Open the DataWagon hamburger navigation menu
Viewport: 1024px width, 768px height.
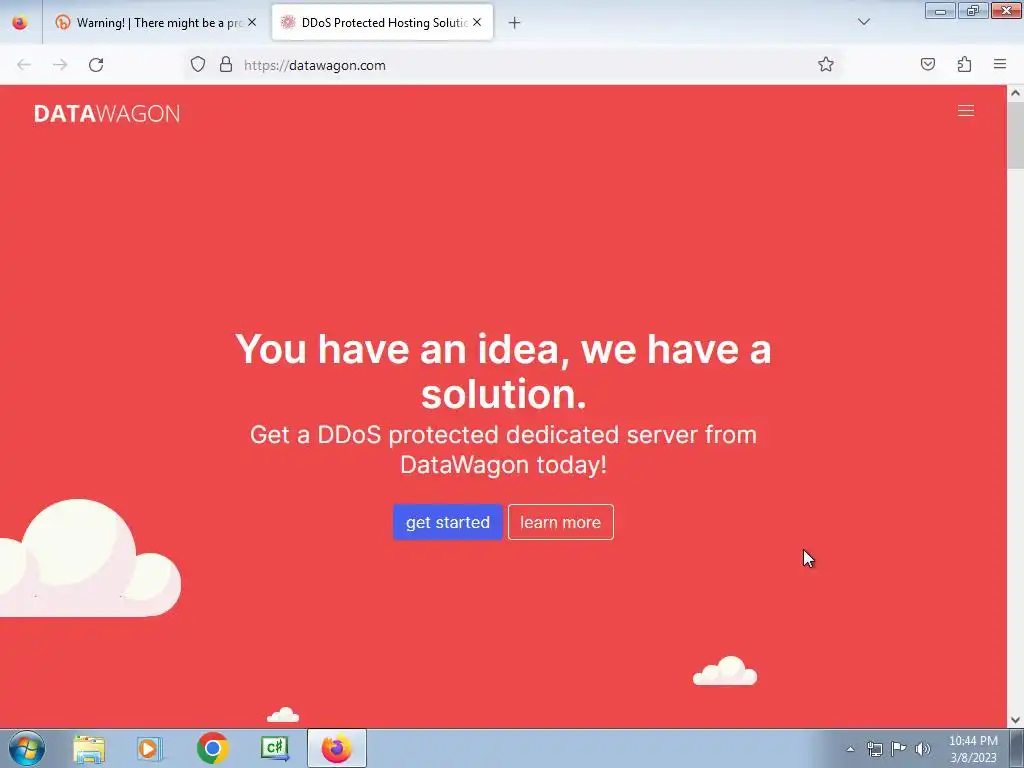click(965, 111)
